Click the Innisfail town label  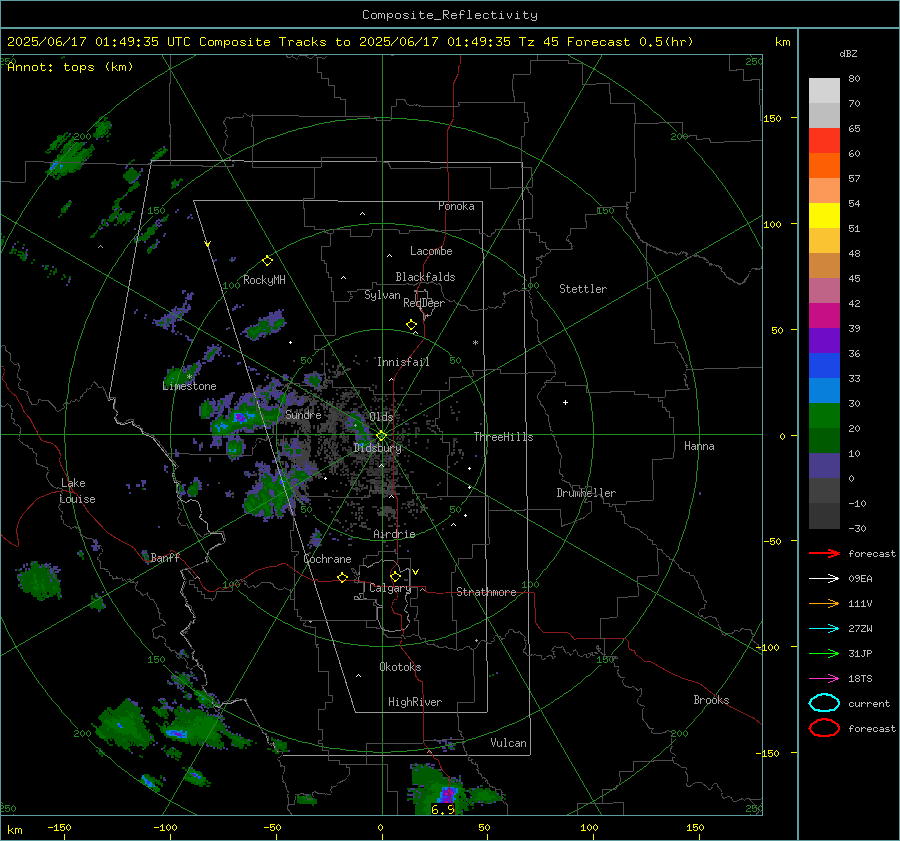pyautogui.click(x=403, y=362)
